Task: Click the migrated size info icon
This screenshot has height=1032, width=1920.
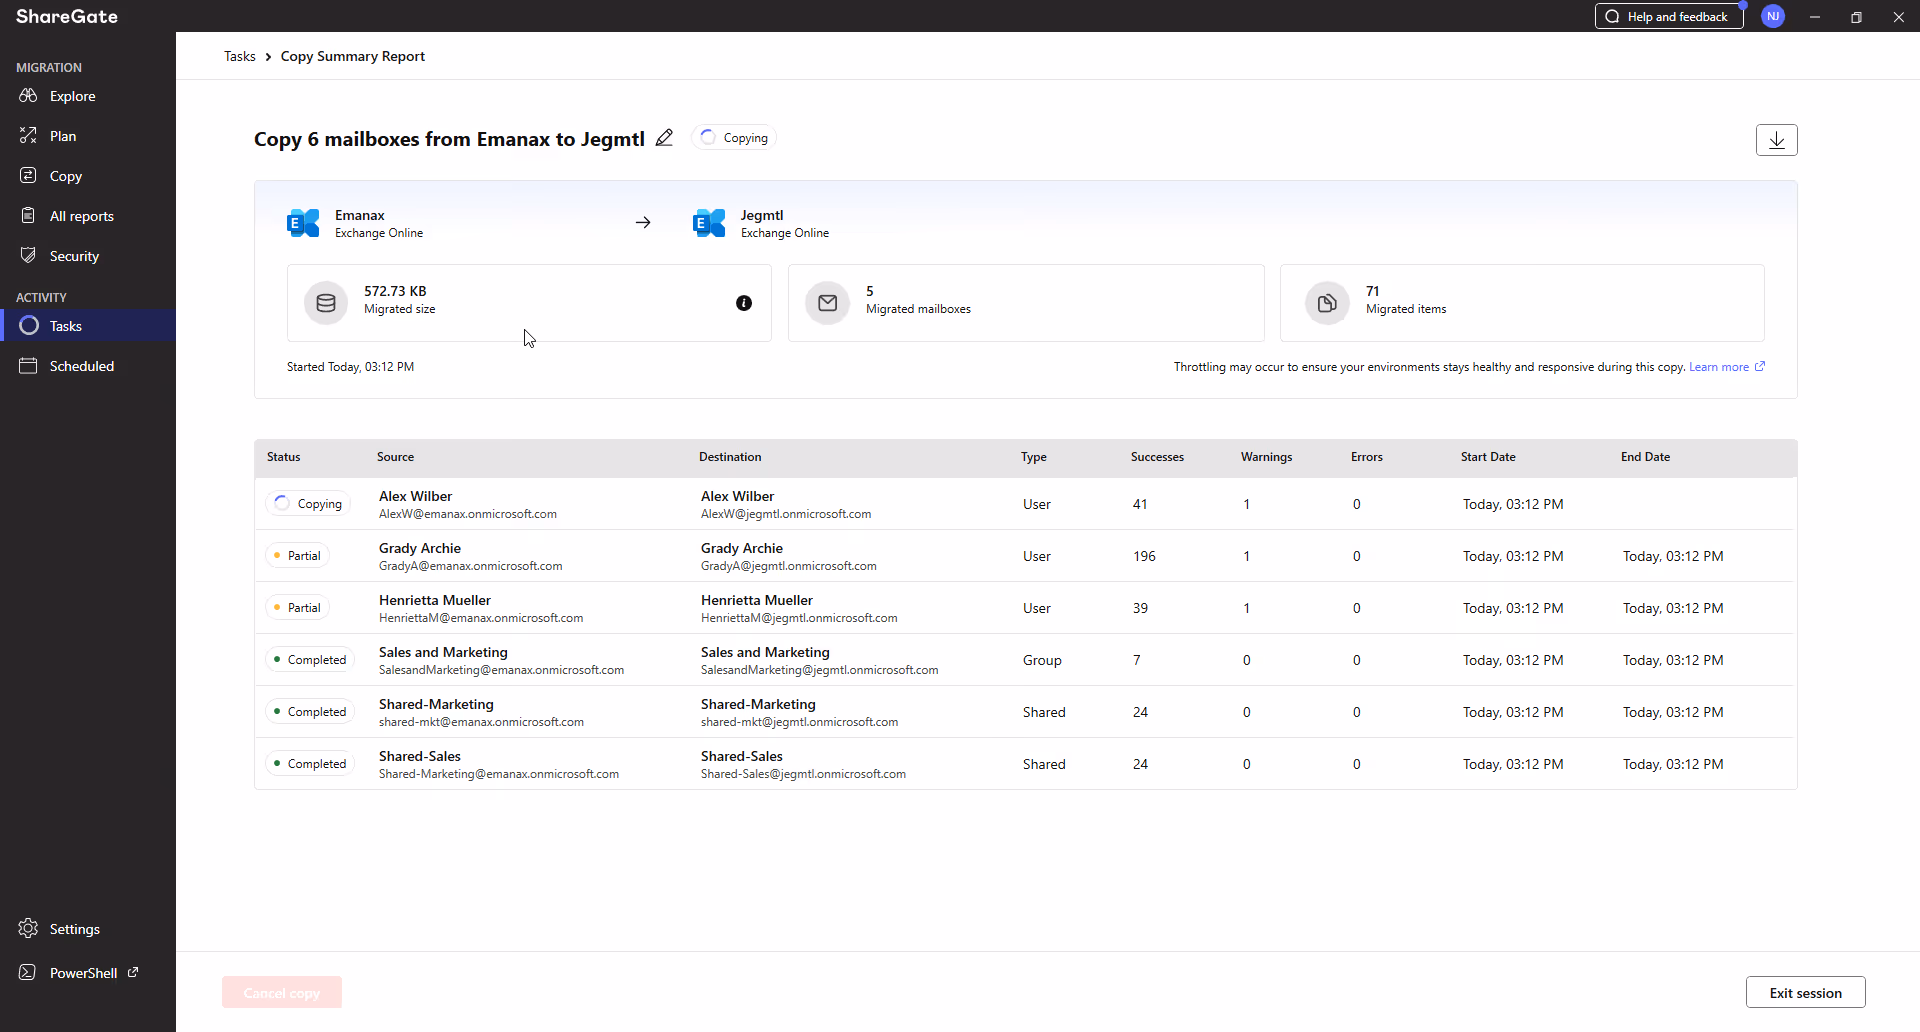Action: (744, 303)
